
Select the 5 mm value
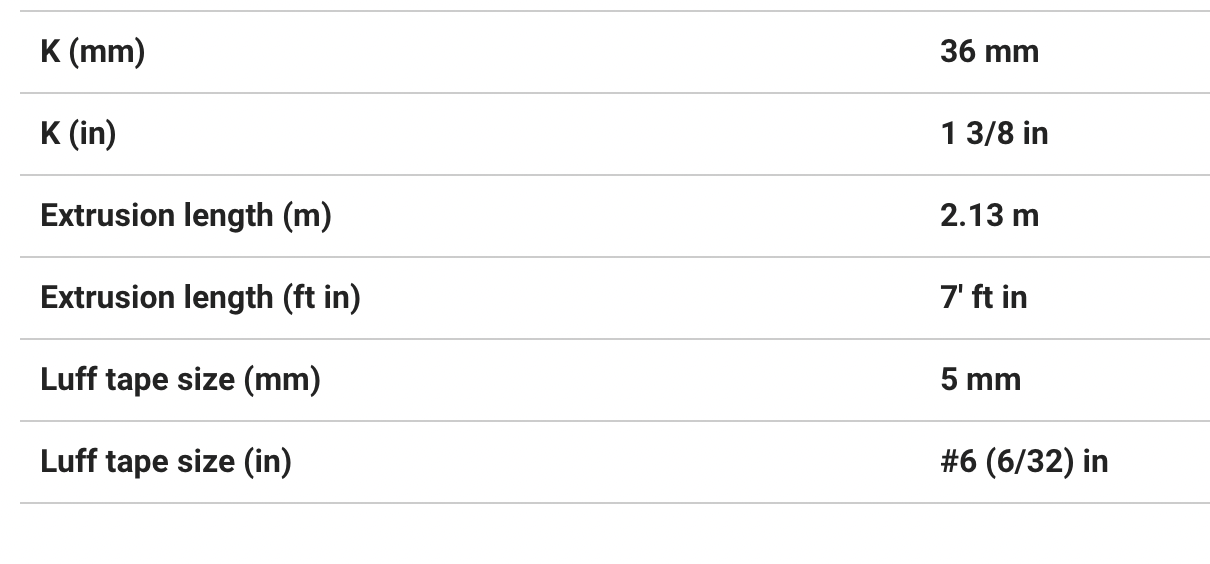coord(980,380)
